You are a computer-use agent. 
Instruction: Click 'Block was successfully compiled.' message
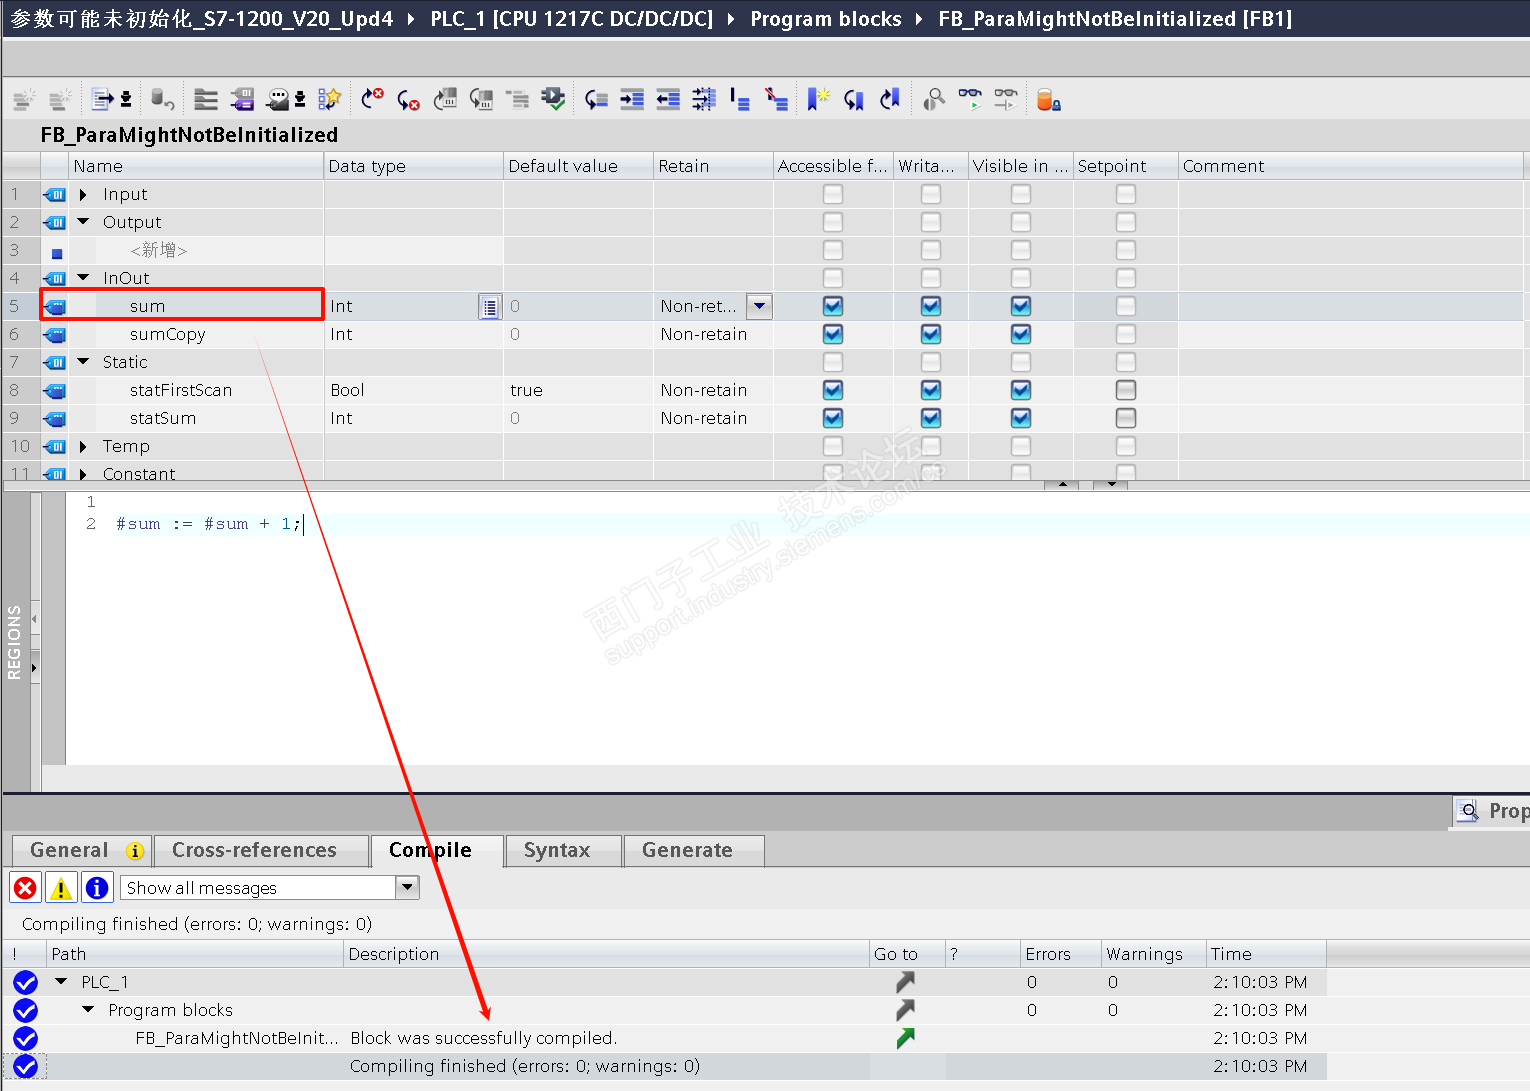[484, 1038]
